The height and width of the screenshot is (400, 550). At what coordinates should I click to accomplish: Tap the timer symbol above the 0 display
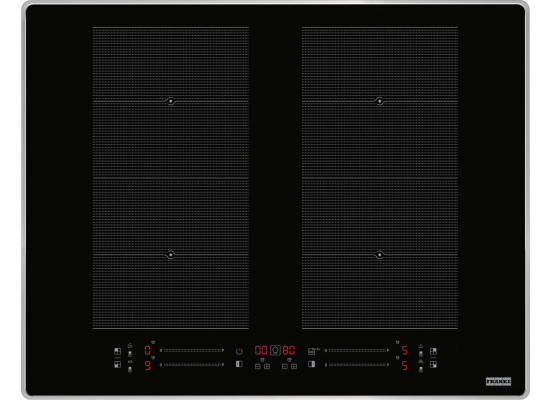coord(153,342)
